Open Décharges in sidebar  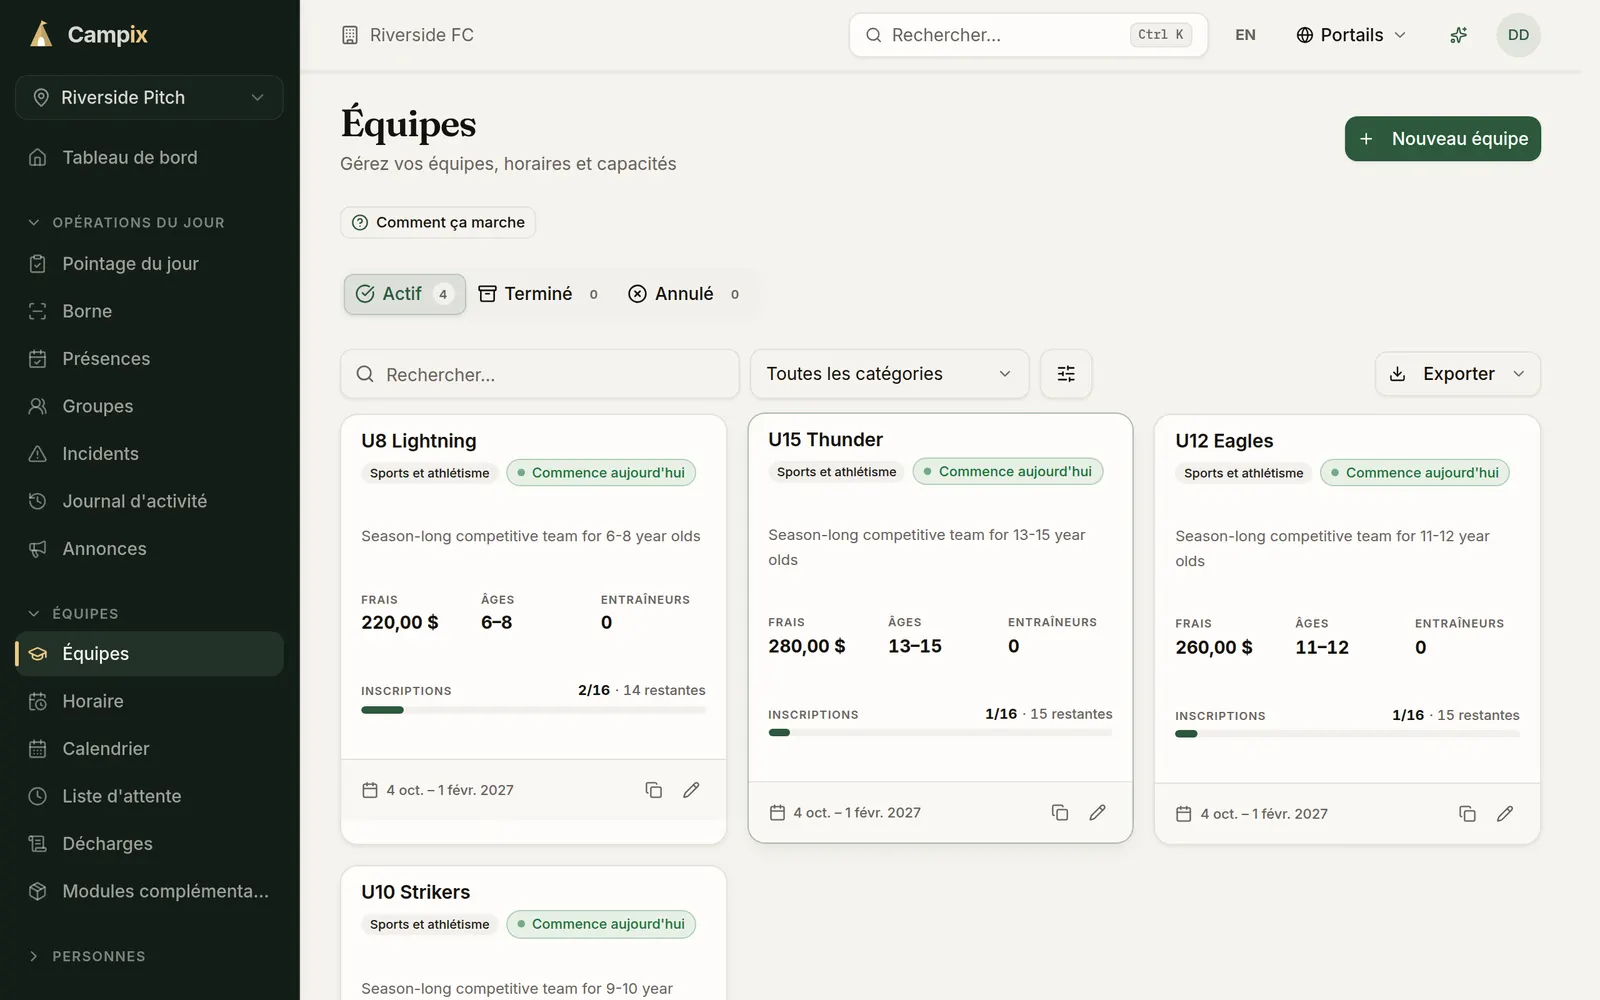point(150,844)
